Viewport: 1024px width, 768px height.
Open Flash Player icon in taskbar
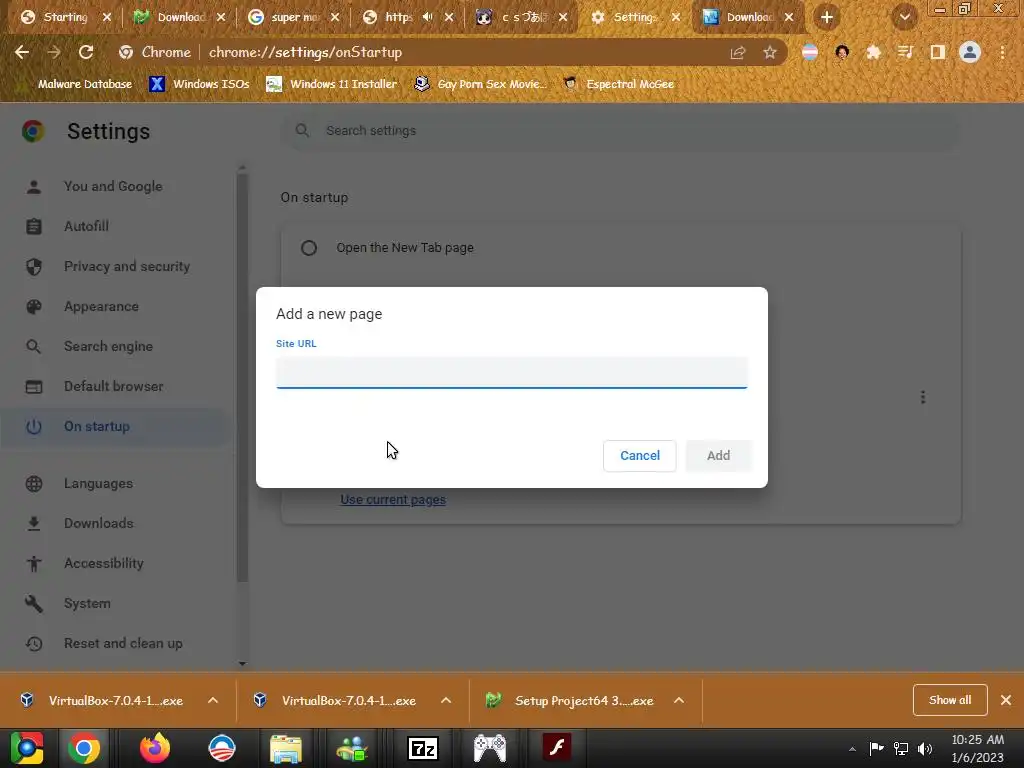[556, 748]
